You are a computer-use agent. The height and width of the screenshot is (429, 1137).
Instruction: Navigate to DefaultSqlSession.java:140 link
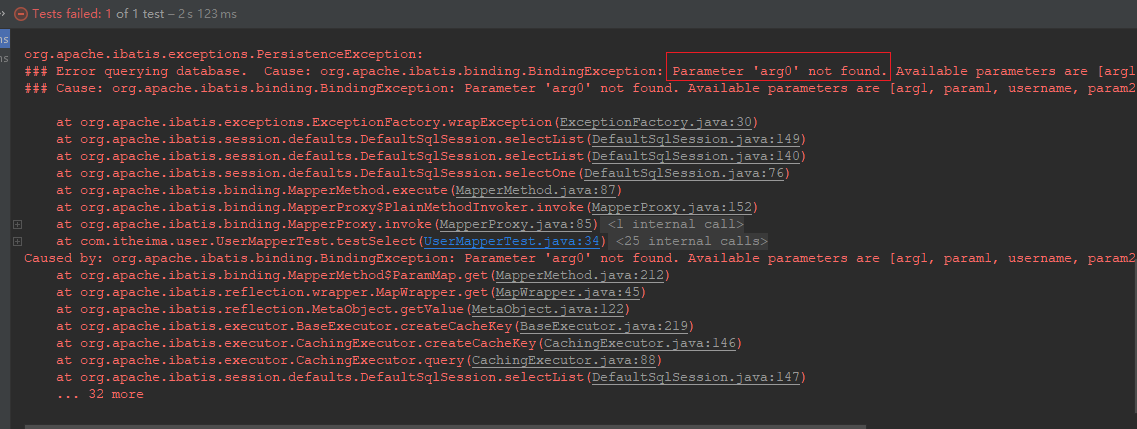click(x=697, y=156)
